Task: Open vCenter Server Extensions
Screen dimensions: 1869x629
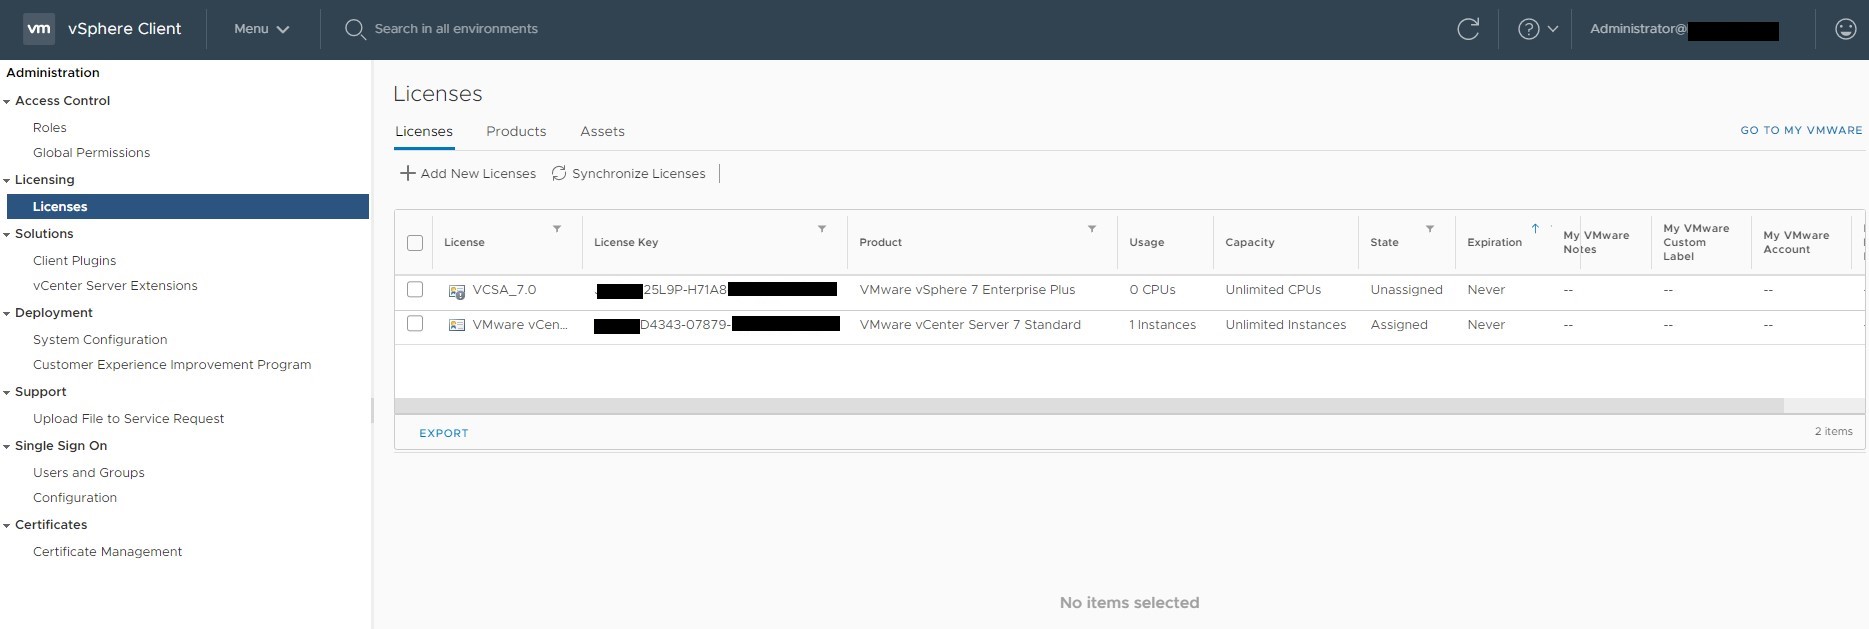Action: point(115,285)
